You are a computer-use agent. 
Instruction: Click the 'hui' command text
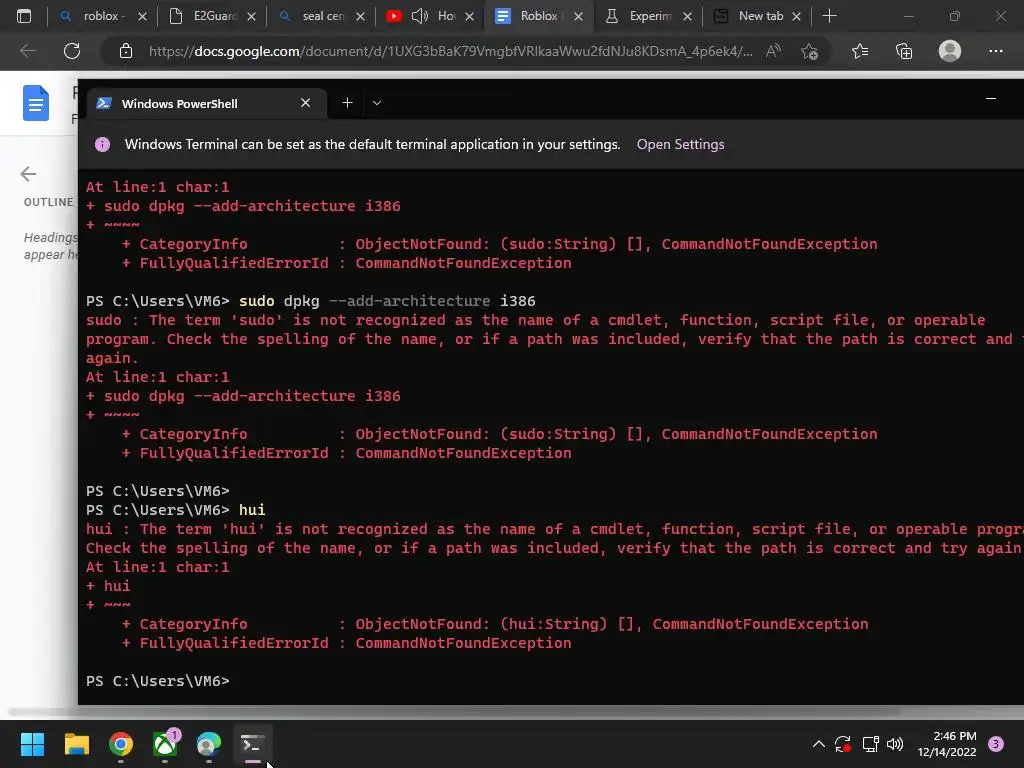click(x=252, y=510)
